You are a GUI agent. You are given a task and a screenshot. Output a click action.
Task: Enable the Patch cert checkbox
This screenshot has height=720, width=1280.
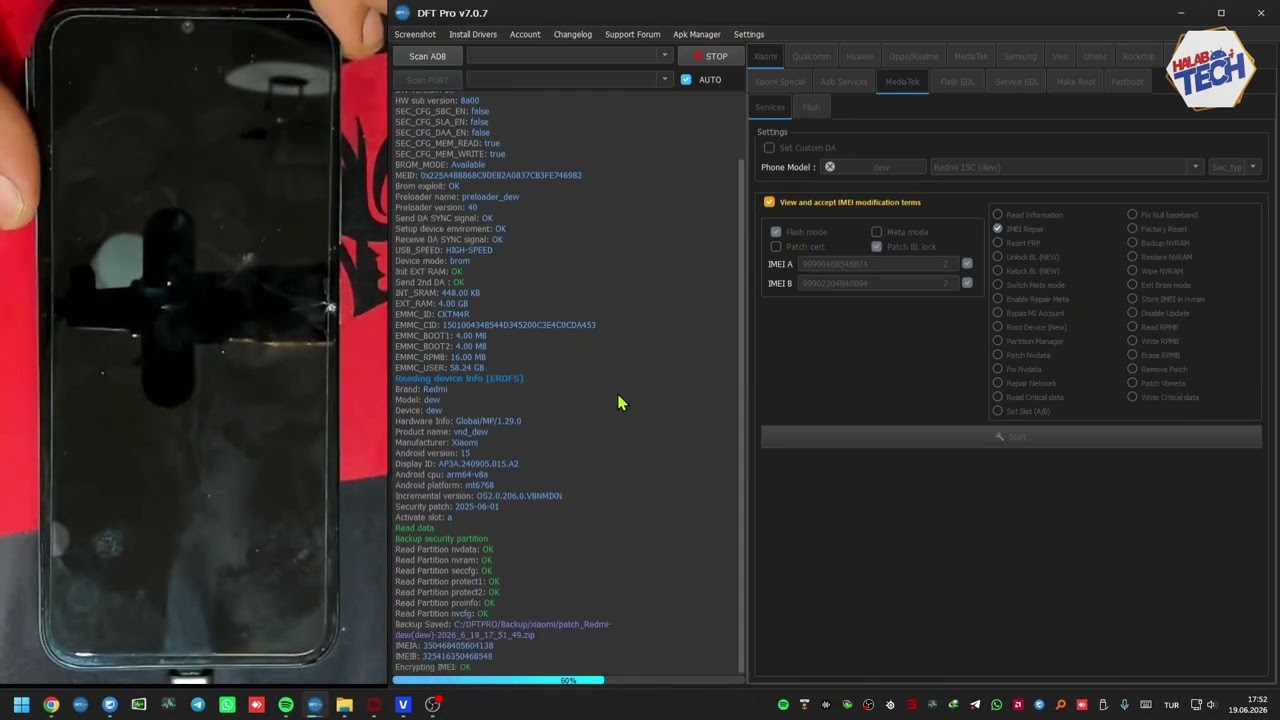[776, 246]
